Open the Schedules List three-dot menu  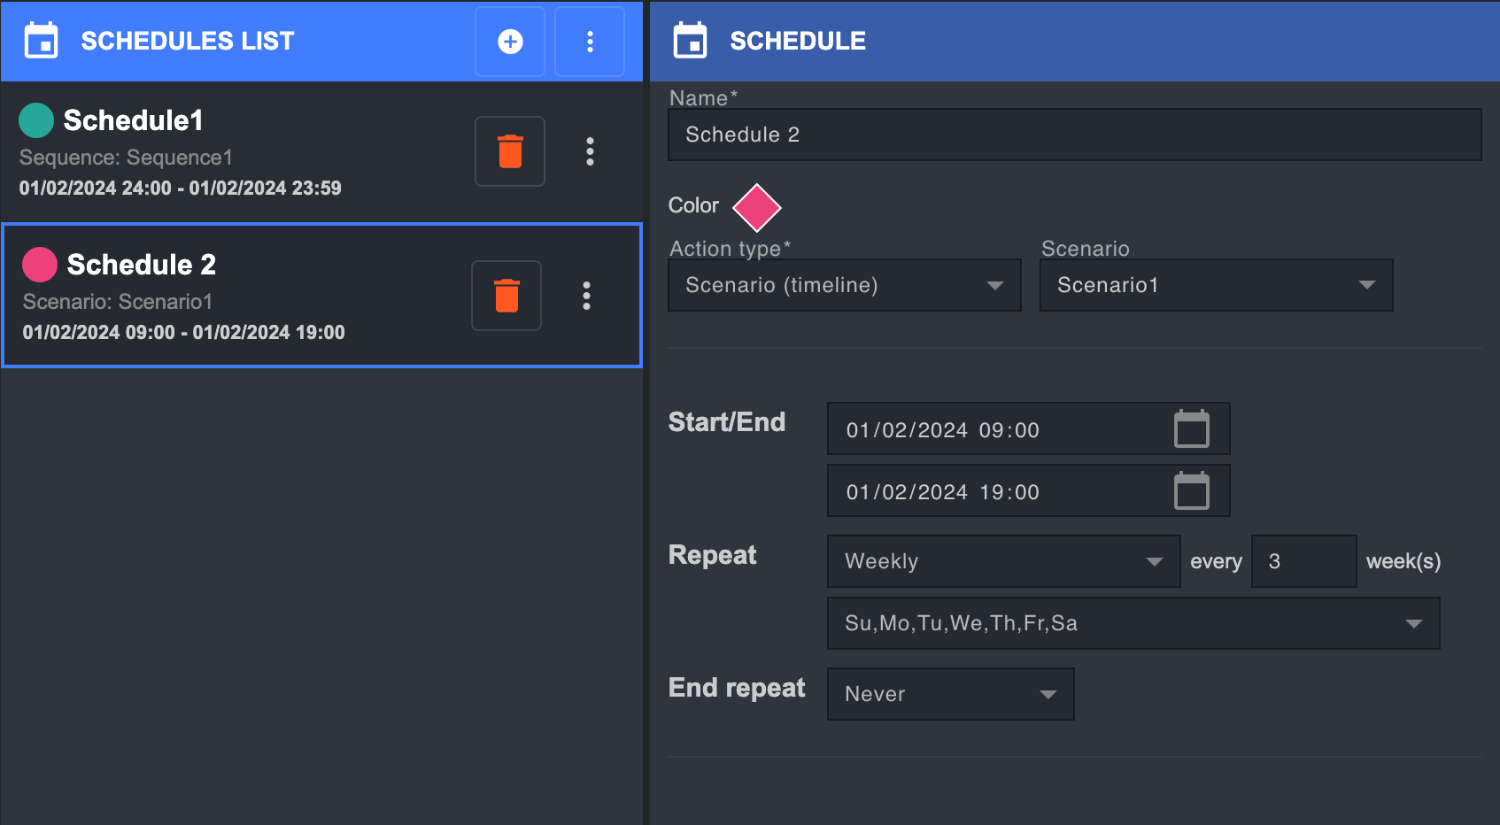(x=590, y=41)
